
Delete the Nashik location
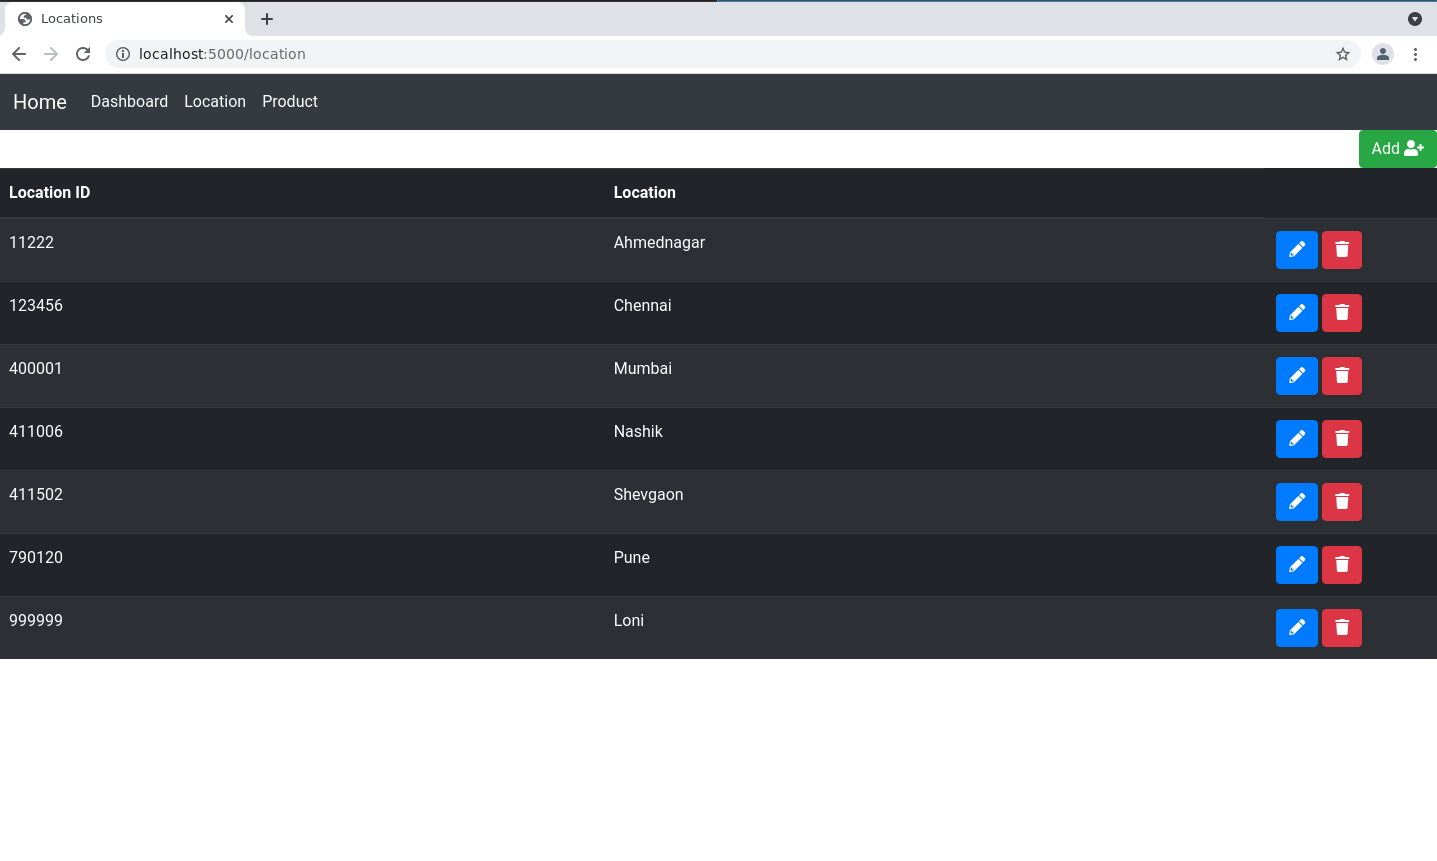[1341, 438]
